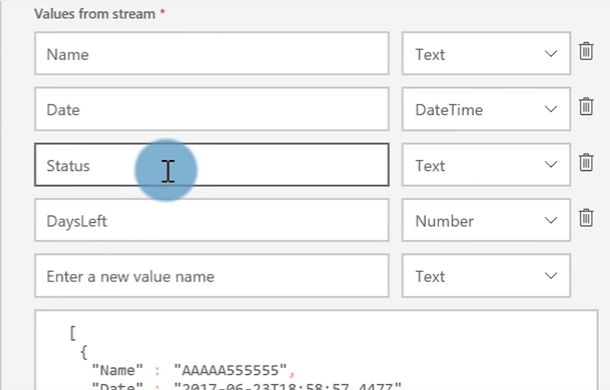Click the 'Values from stream' label
This screenshot has height=390, width=610.
click(95, 14)
